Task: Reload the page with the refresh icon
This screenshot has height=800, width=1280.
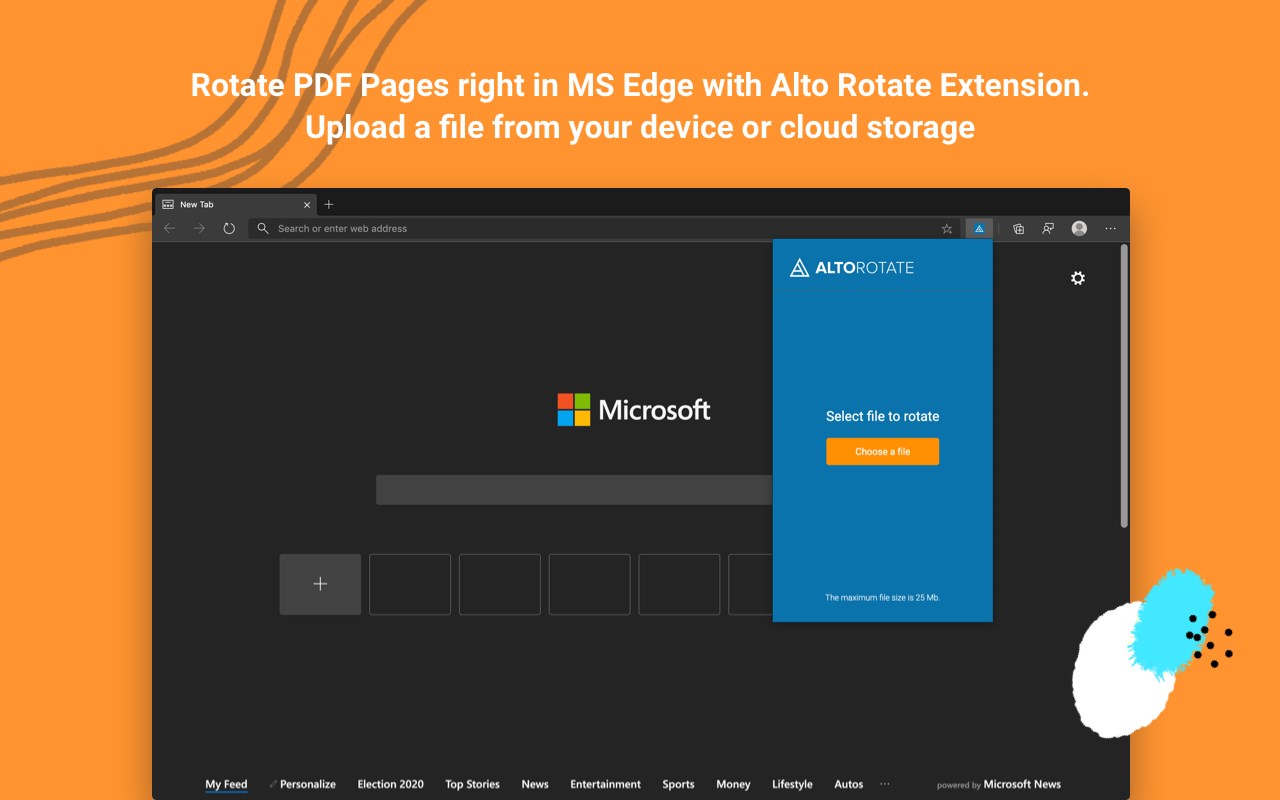Action: (x=229, y=228)
